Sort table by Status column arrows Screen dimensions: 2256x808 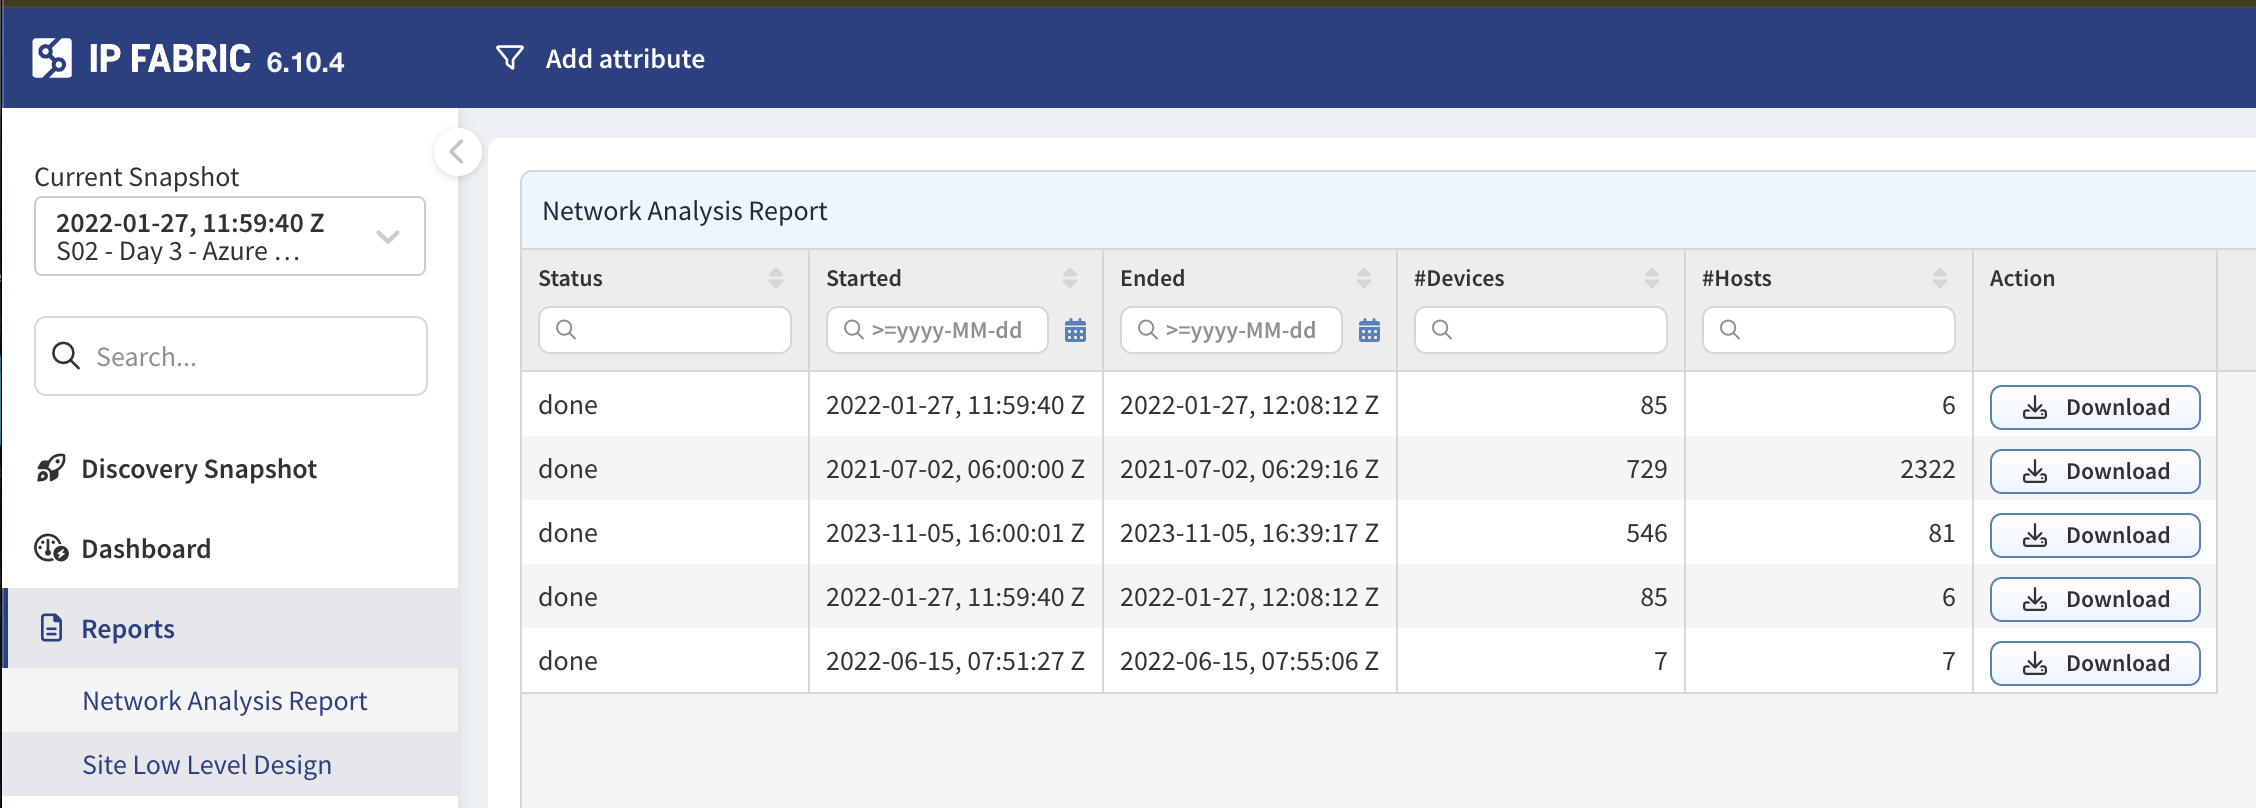point(776,278)
